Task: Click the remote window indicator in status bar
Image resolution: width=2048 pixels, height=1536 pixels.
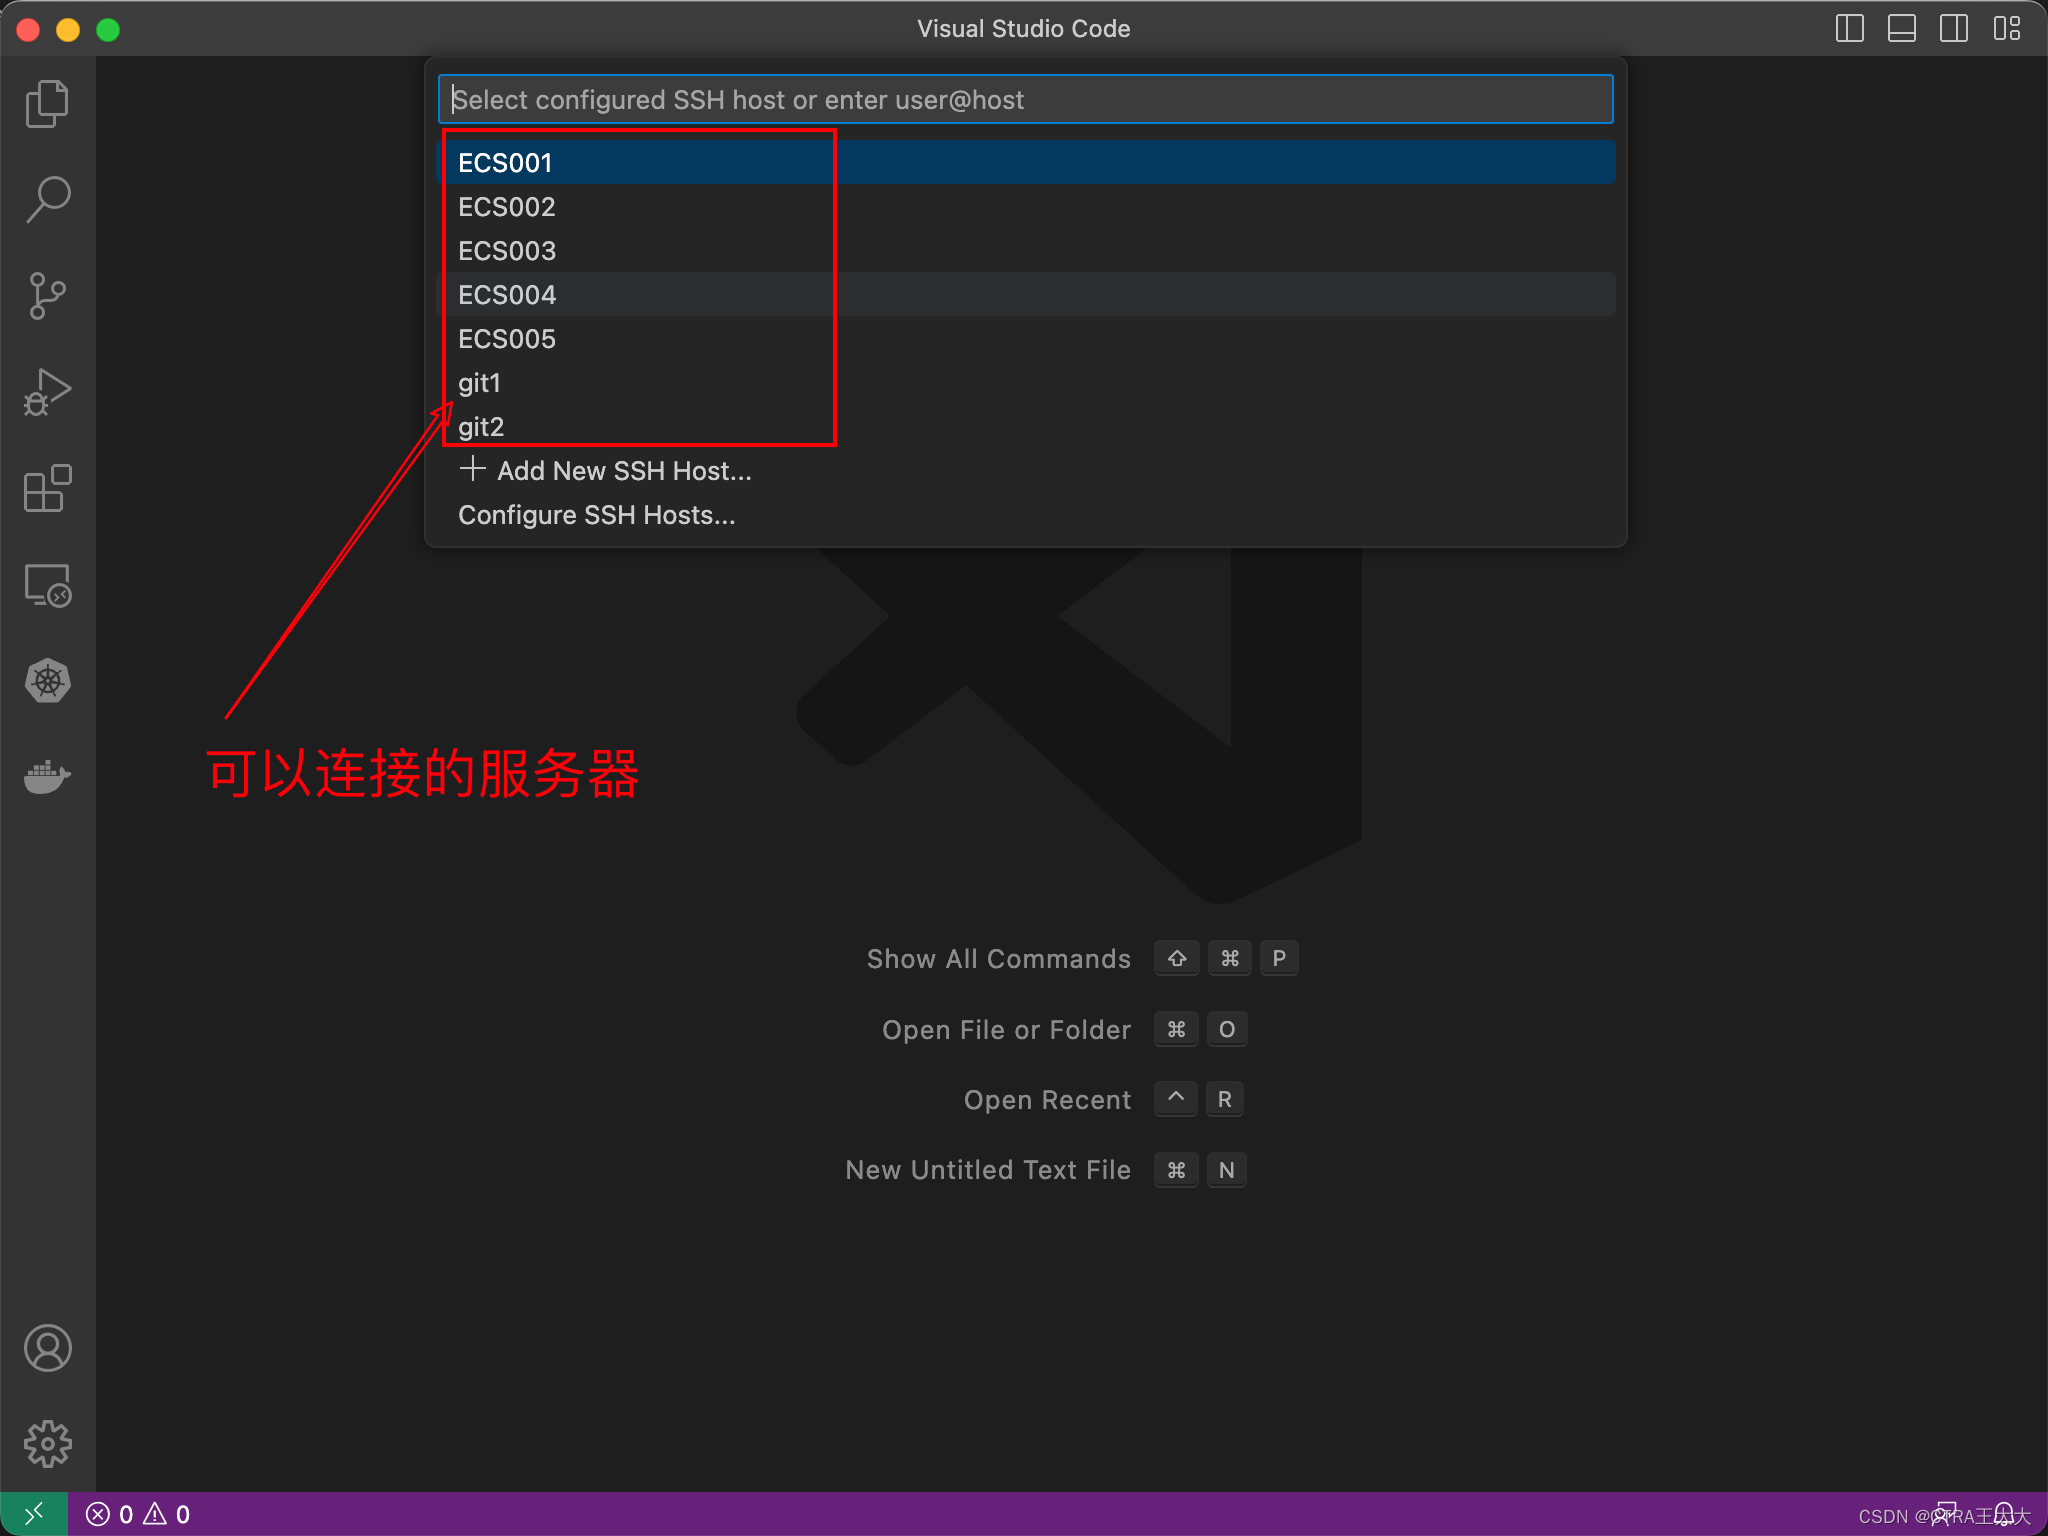Action: (x=34, y=1514)
